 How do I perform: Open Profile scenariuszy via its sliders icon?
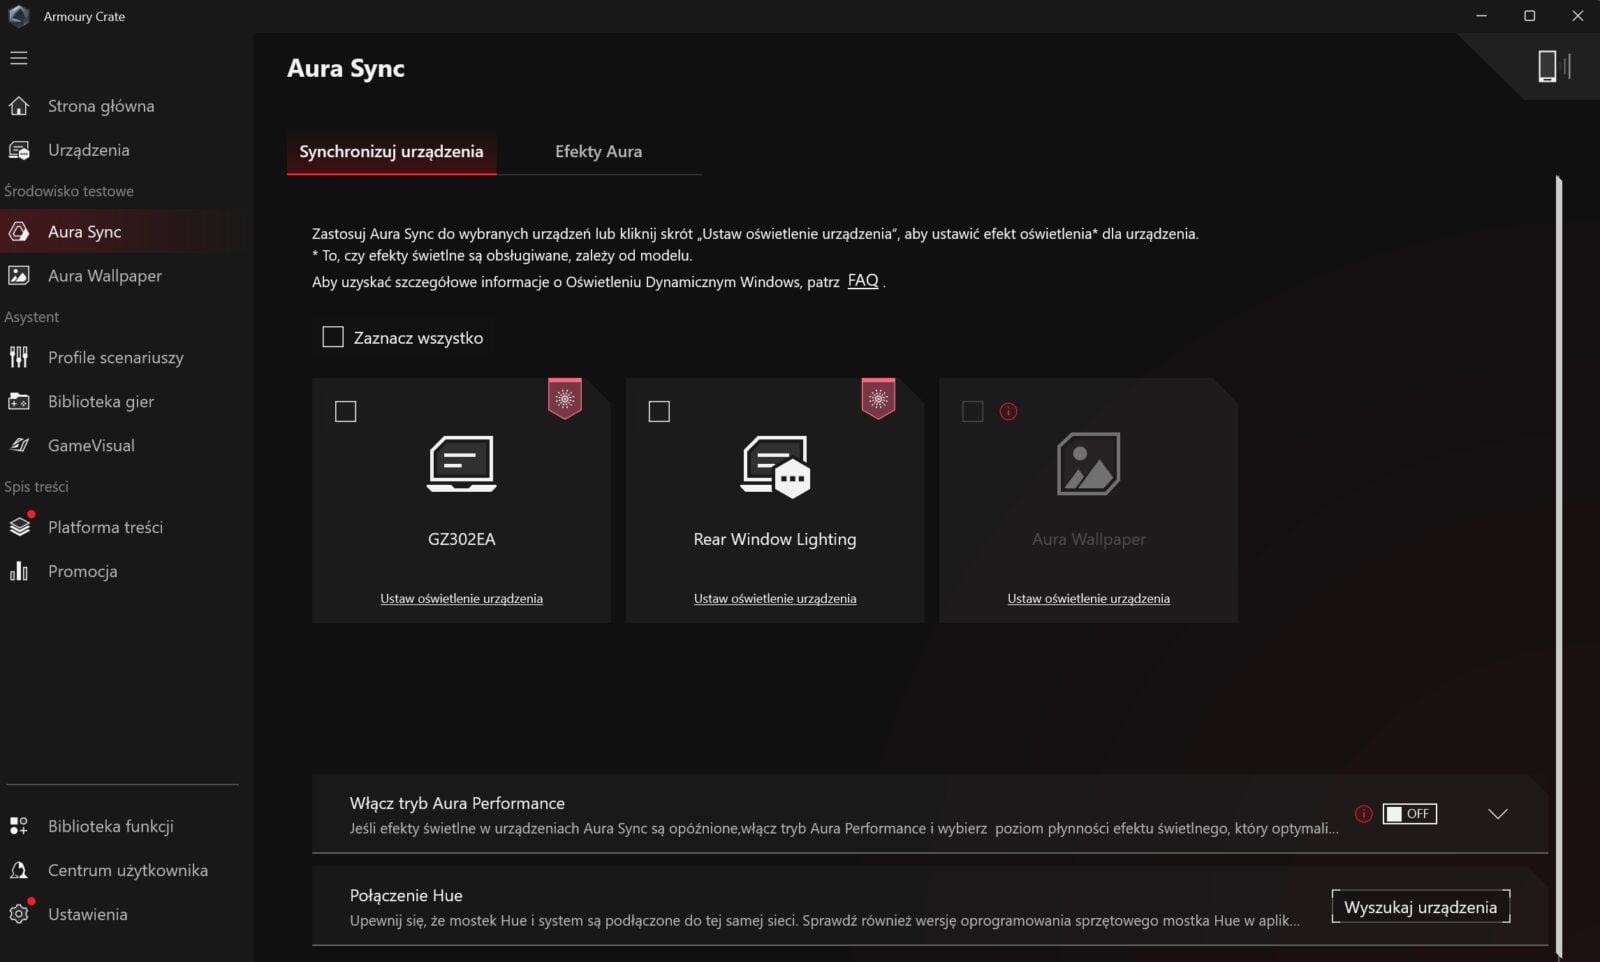tap(19, 357)
